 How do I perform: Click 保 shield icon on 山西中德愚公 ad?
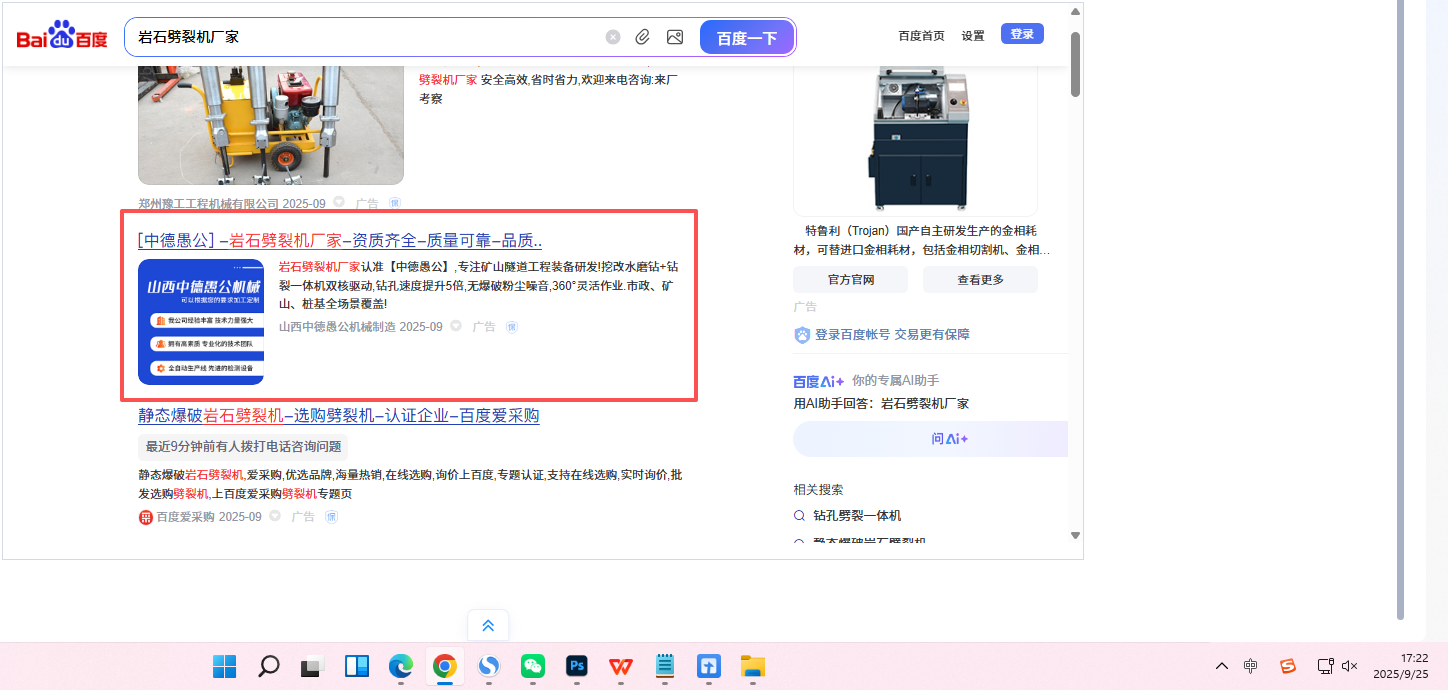click(512, 327)
